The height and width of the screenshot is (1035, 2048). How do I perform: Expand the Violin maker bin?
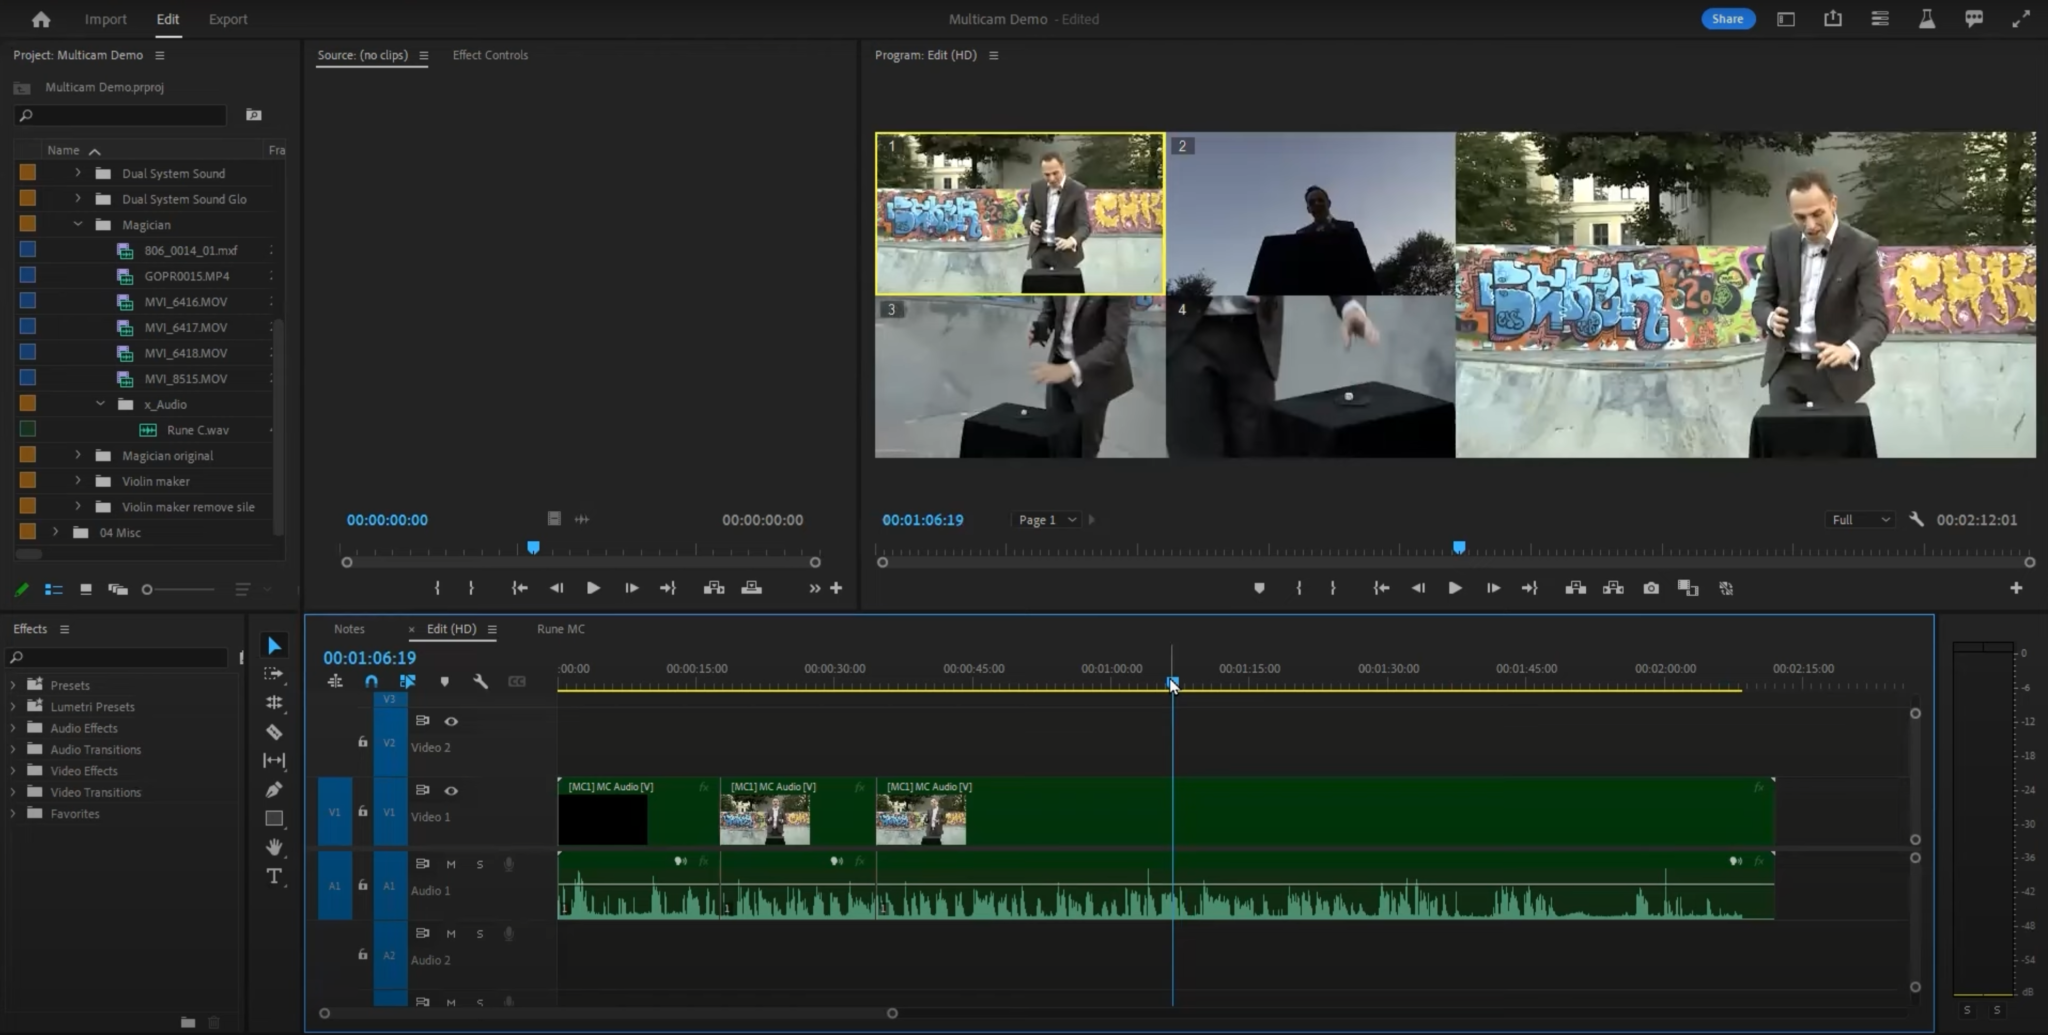click(x=76, y=481)
